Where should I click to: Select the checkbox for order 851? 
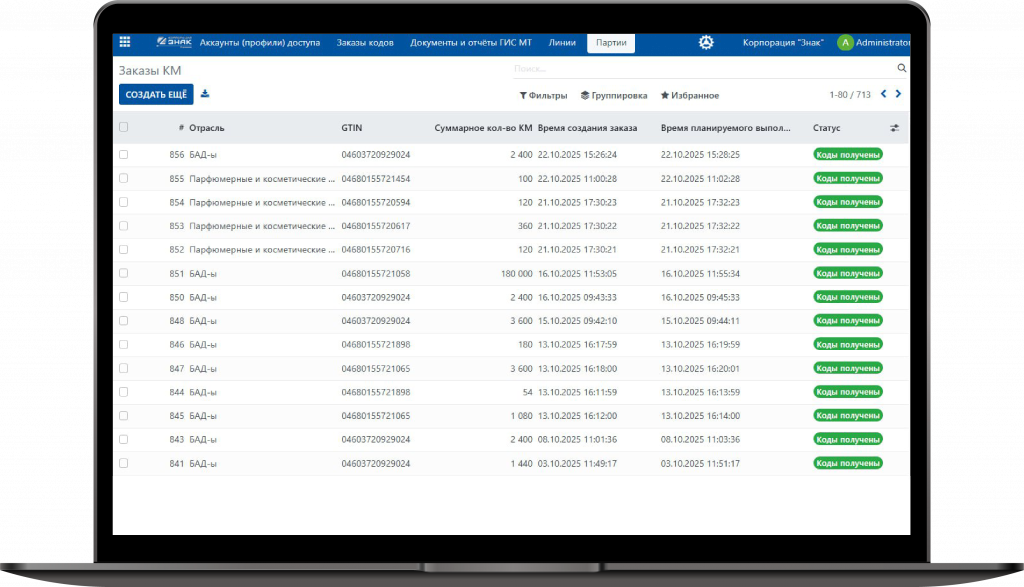click(124, 273)
